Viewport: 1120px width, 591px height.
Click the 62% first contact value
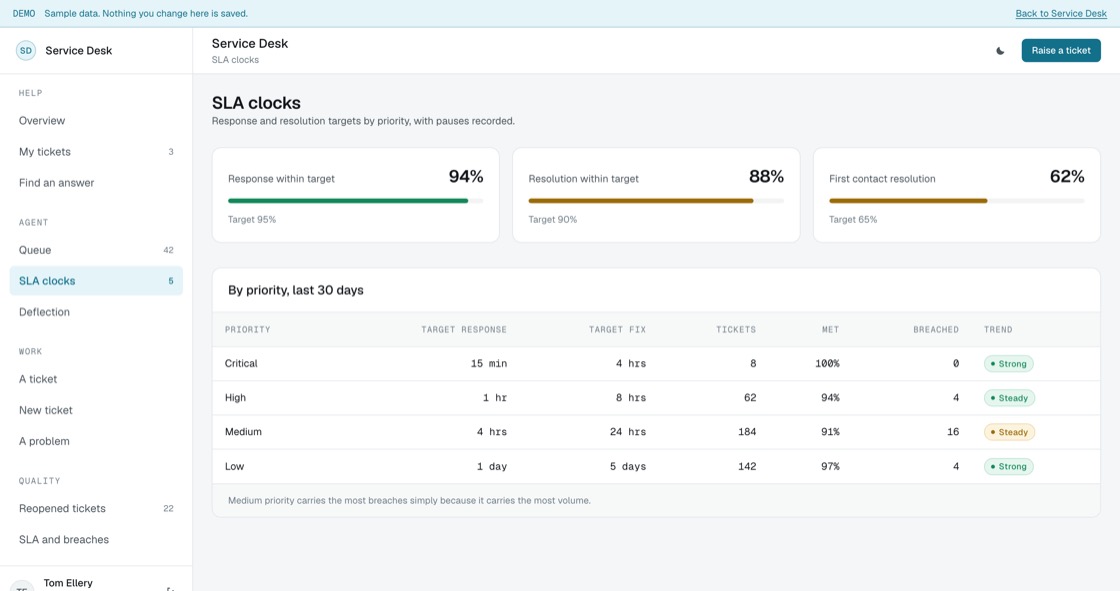1067,177
